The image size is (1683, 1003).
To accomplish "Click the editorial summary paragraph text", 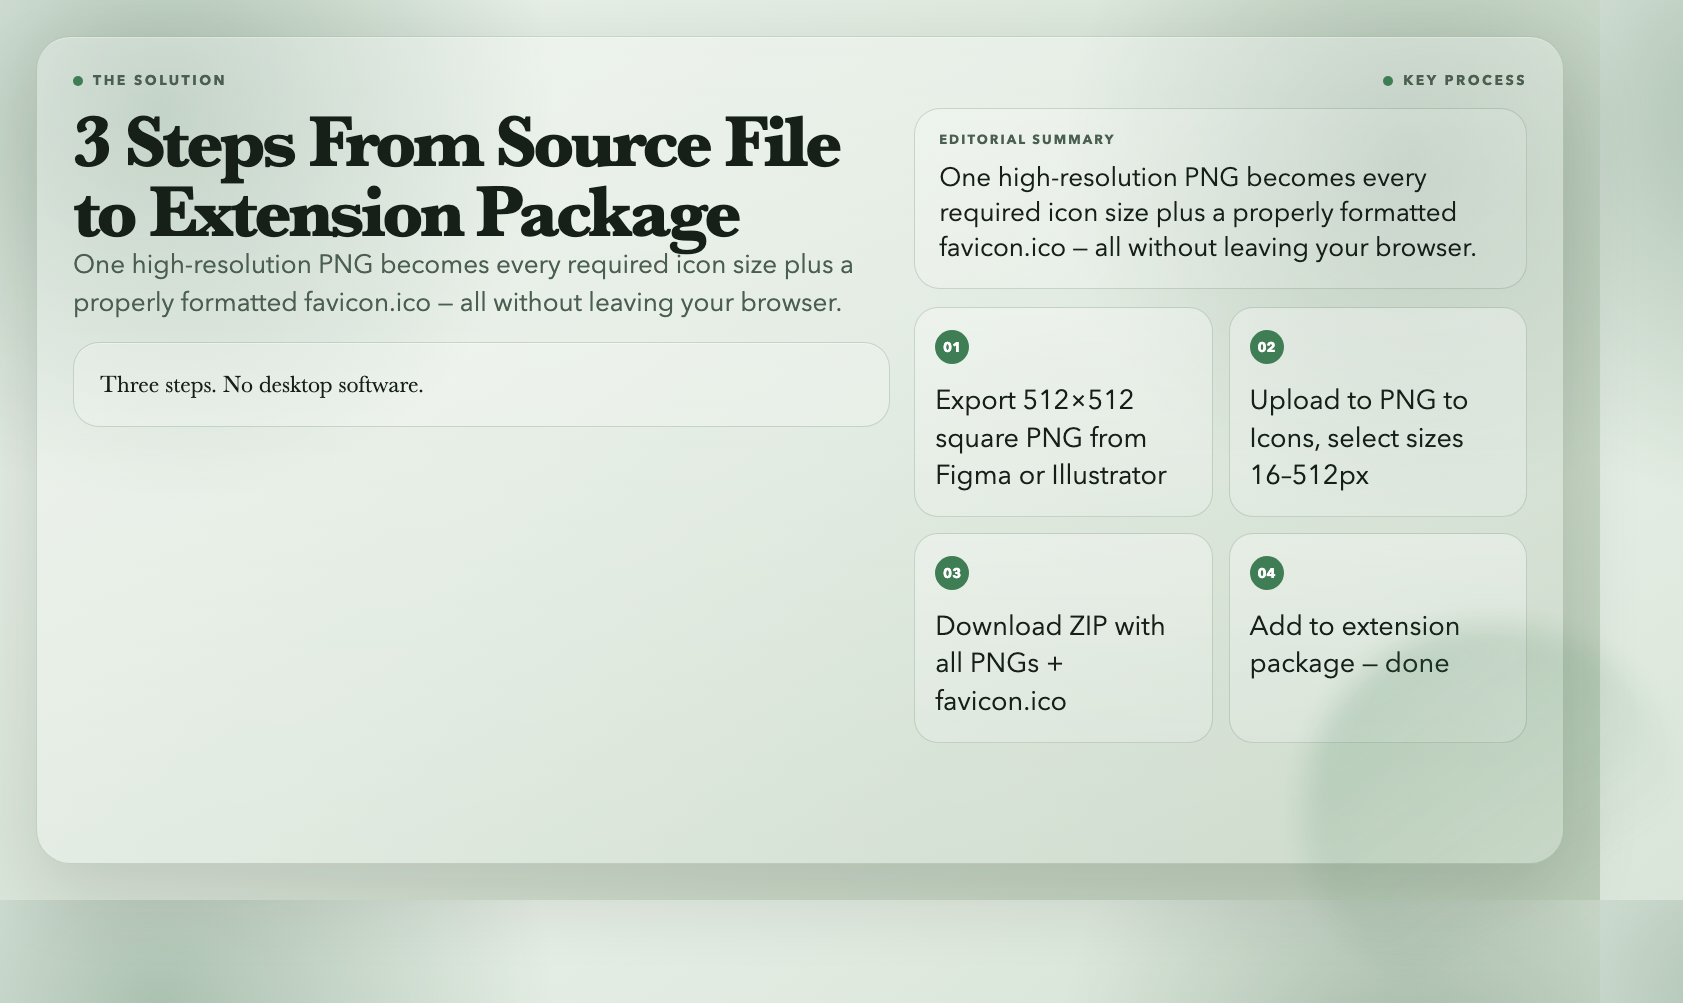I will pyautogui.click(x=1208, y=212).
